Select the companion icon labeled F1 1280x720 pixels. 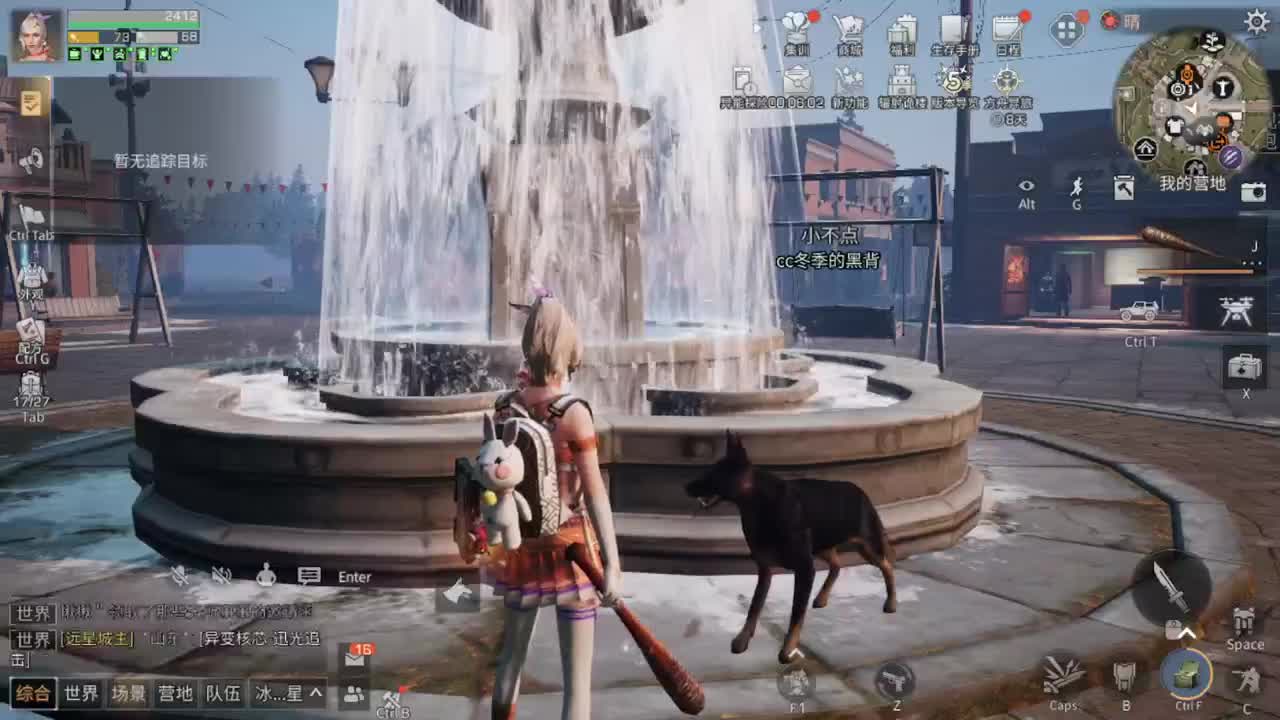[x=797, y=684]
